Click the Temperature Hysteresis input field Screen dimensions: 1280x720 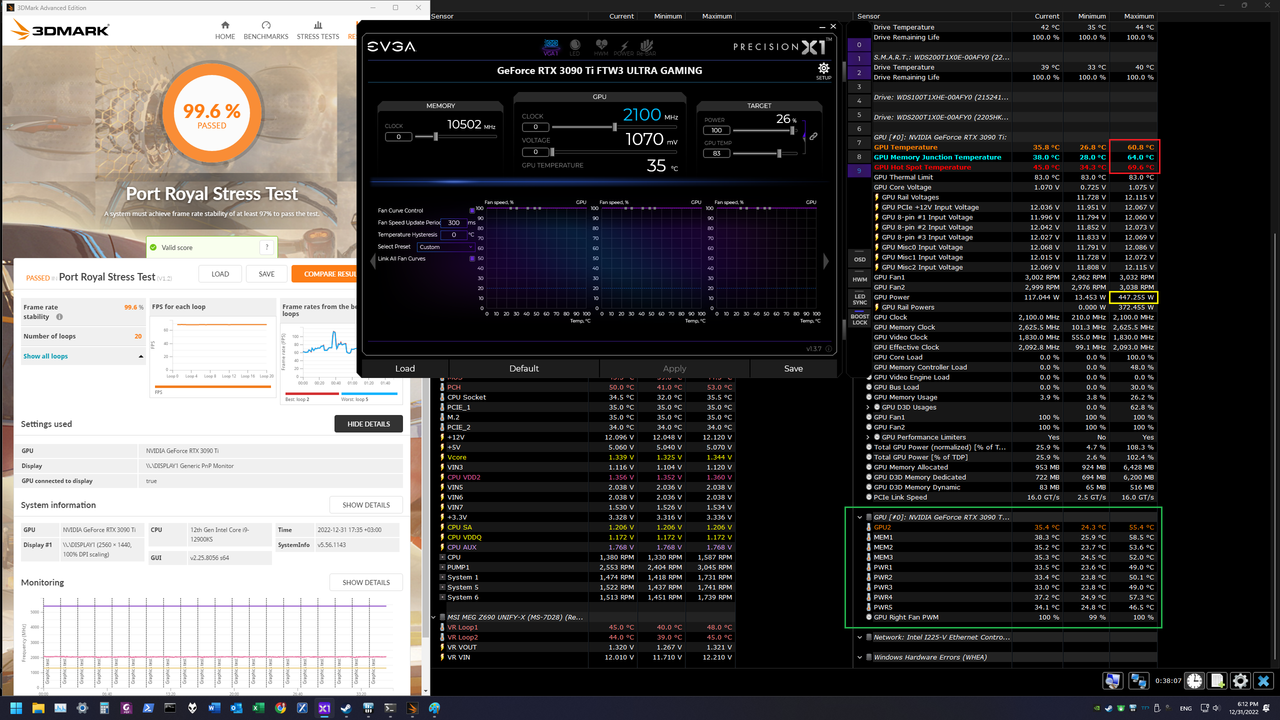pyautogui.click(x=454, y=235)
